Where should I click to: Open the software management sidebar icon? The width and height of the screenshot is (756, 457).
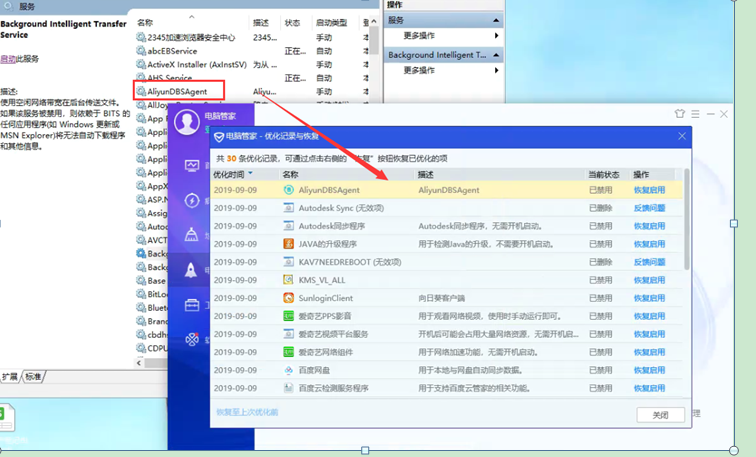192,339
